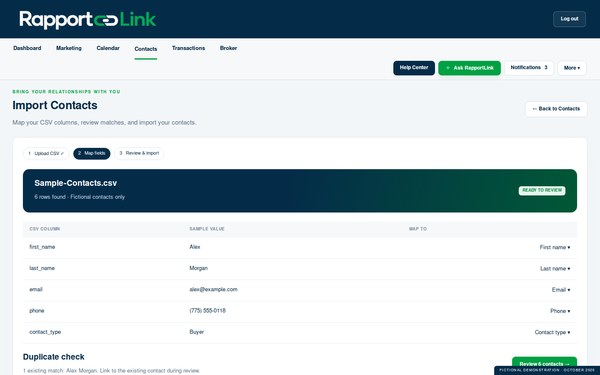Click the RapportLink chain logo icon

click(106, 21)
